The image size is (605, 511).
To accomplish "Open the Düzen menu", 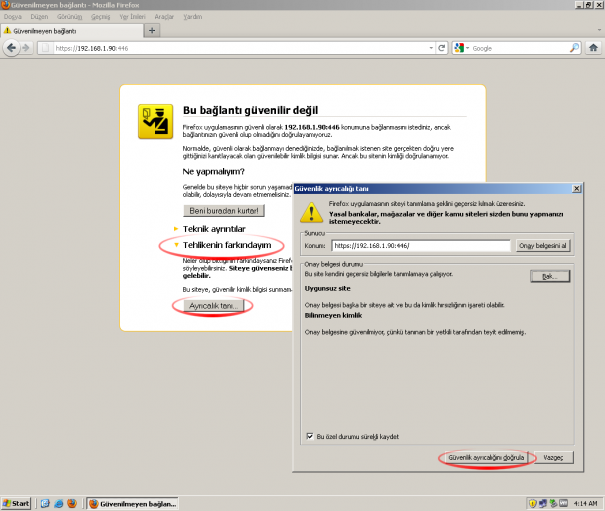I will (39, 17).
